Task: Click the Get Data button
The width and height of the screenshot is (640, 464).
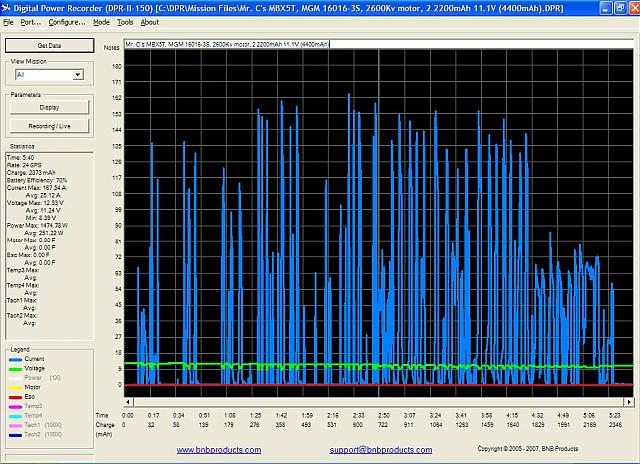Action: pyautogui.click(x=49, y=46)
